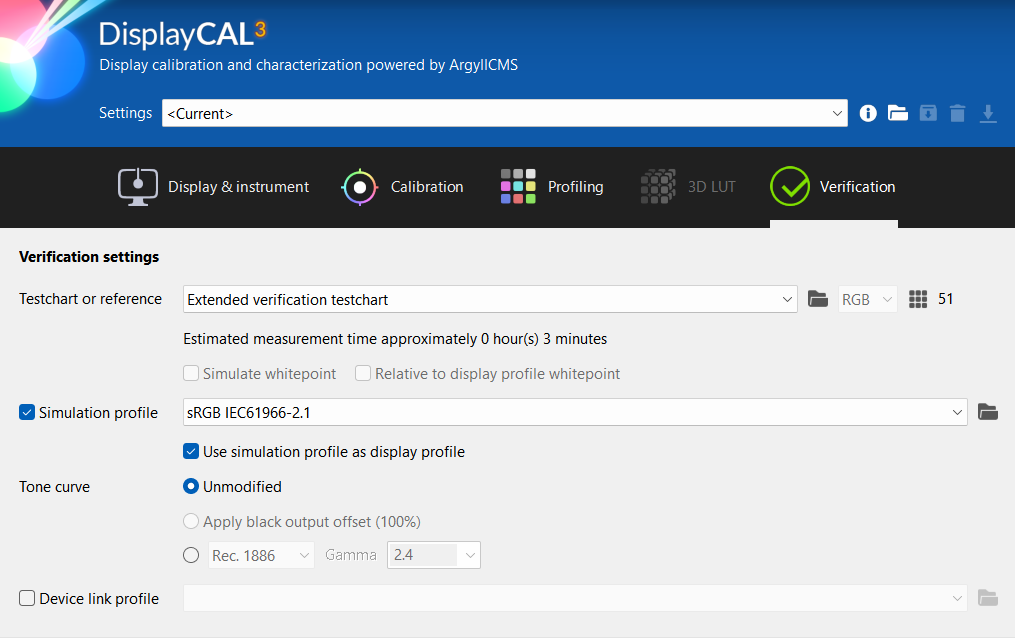Screen dimensions: 1015x641
Task: Select the Unmodified tone curve option
Action: click(x=191, y=486)
